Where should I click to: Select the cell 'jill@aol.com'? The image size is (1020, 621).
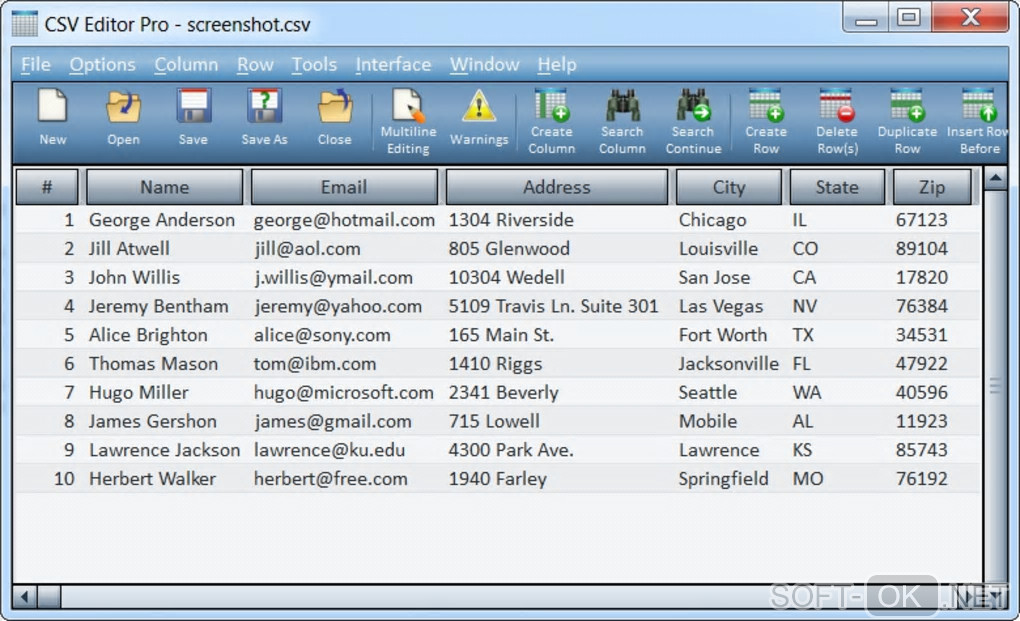[x=307, y=248]
